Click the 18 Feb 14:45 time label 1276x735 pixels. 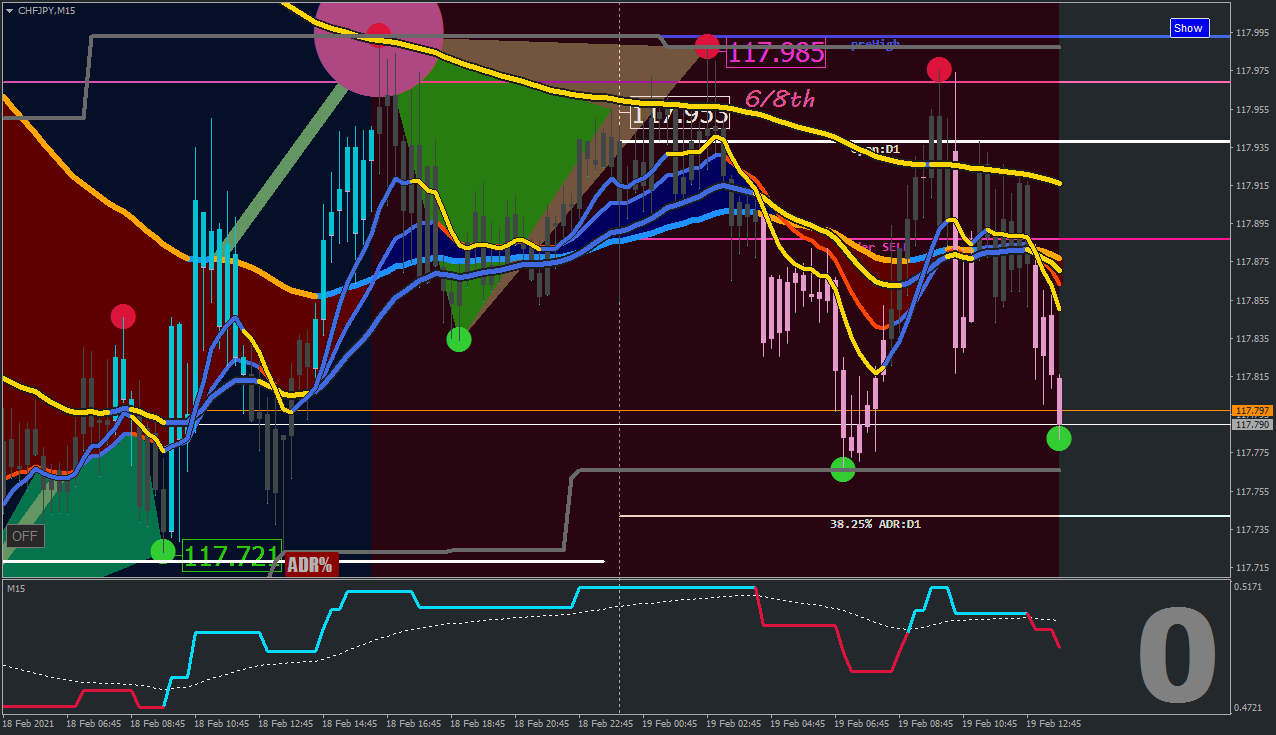click(350, 723)
